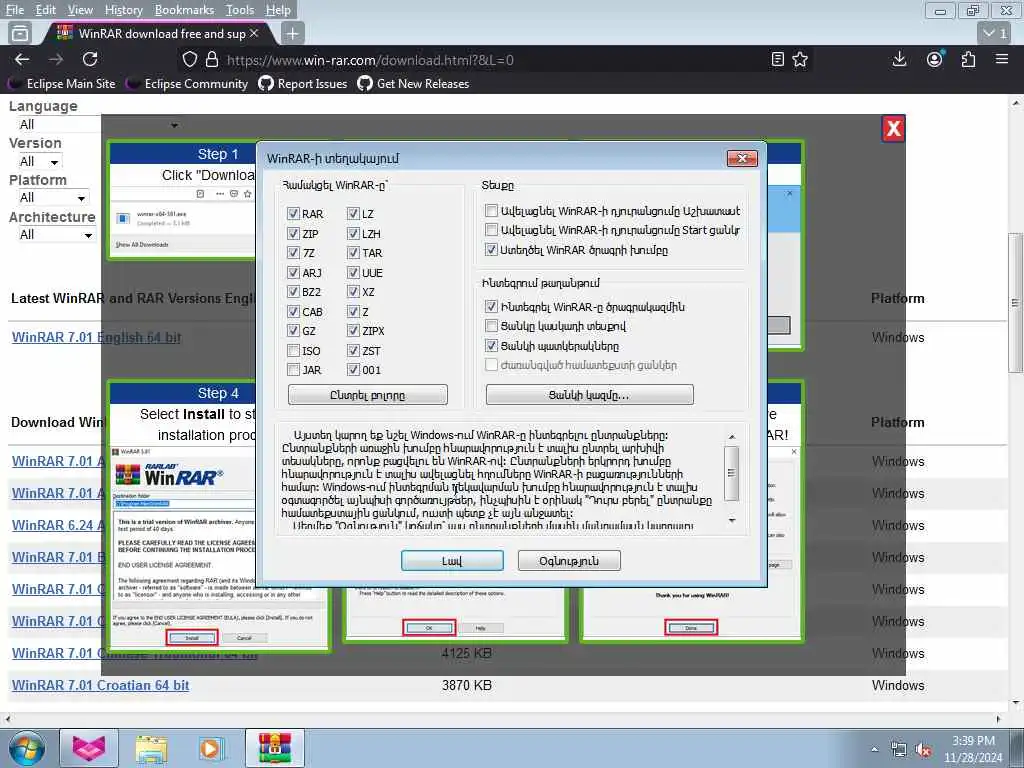1024x768 pixels.
Task: Click the select all formats button
Action: coord(368,394)
